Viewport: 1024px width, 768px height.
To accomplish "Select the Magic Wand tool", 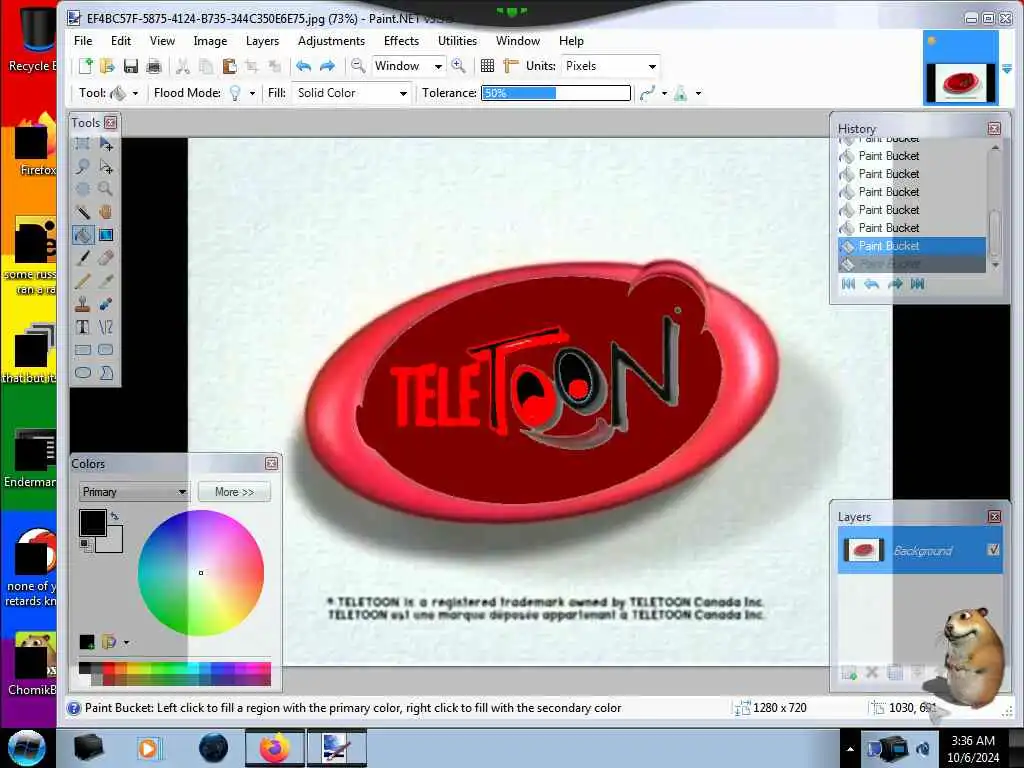I will (x=83, y=212).
